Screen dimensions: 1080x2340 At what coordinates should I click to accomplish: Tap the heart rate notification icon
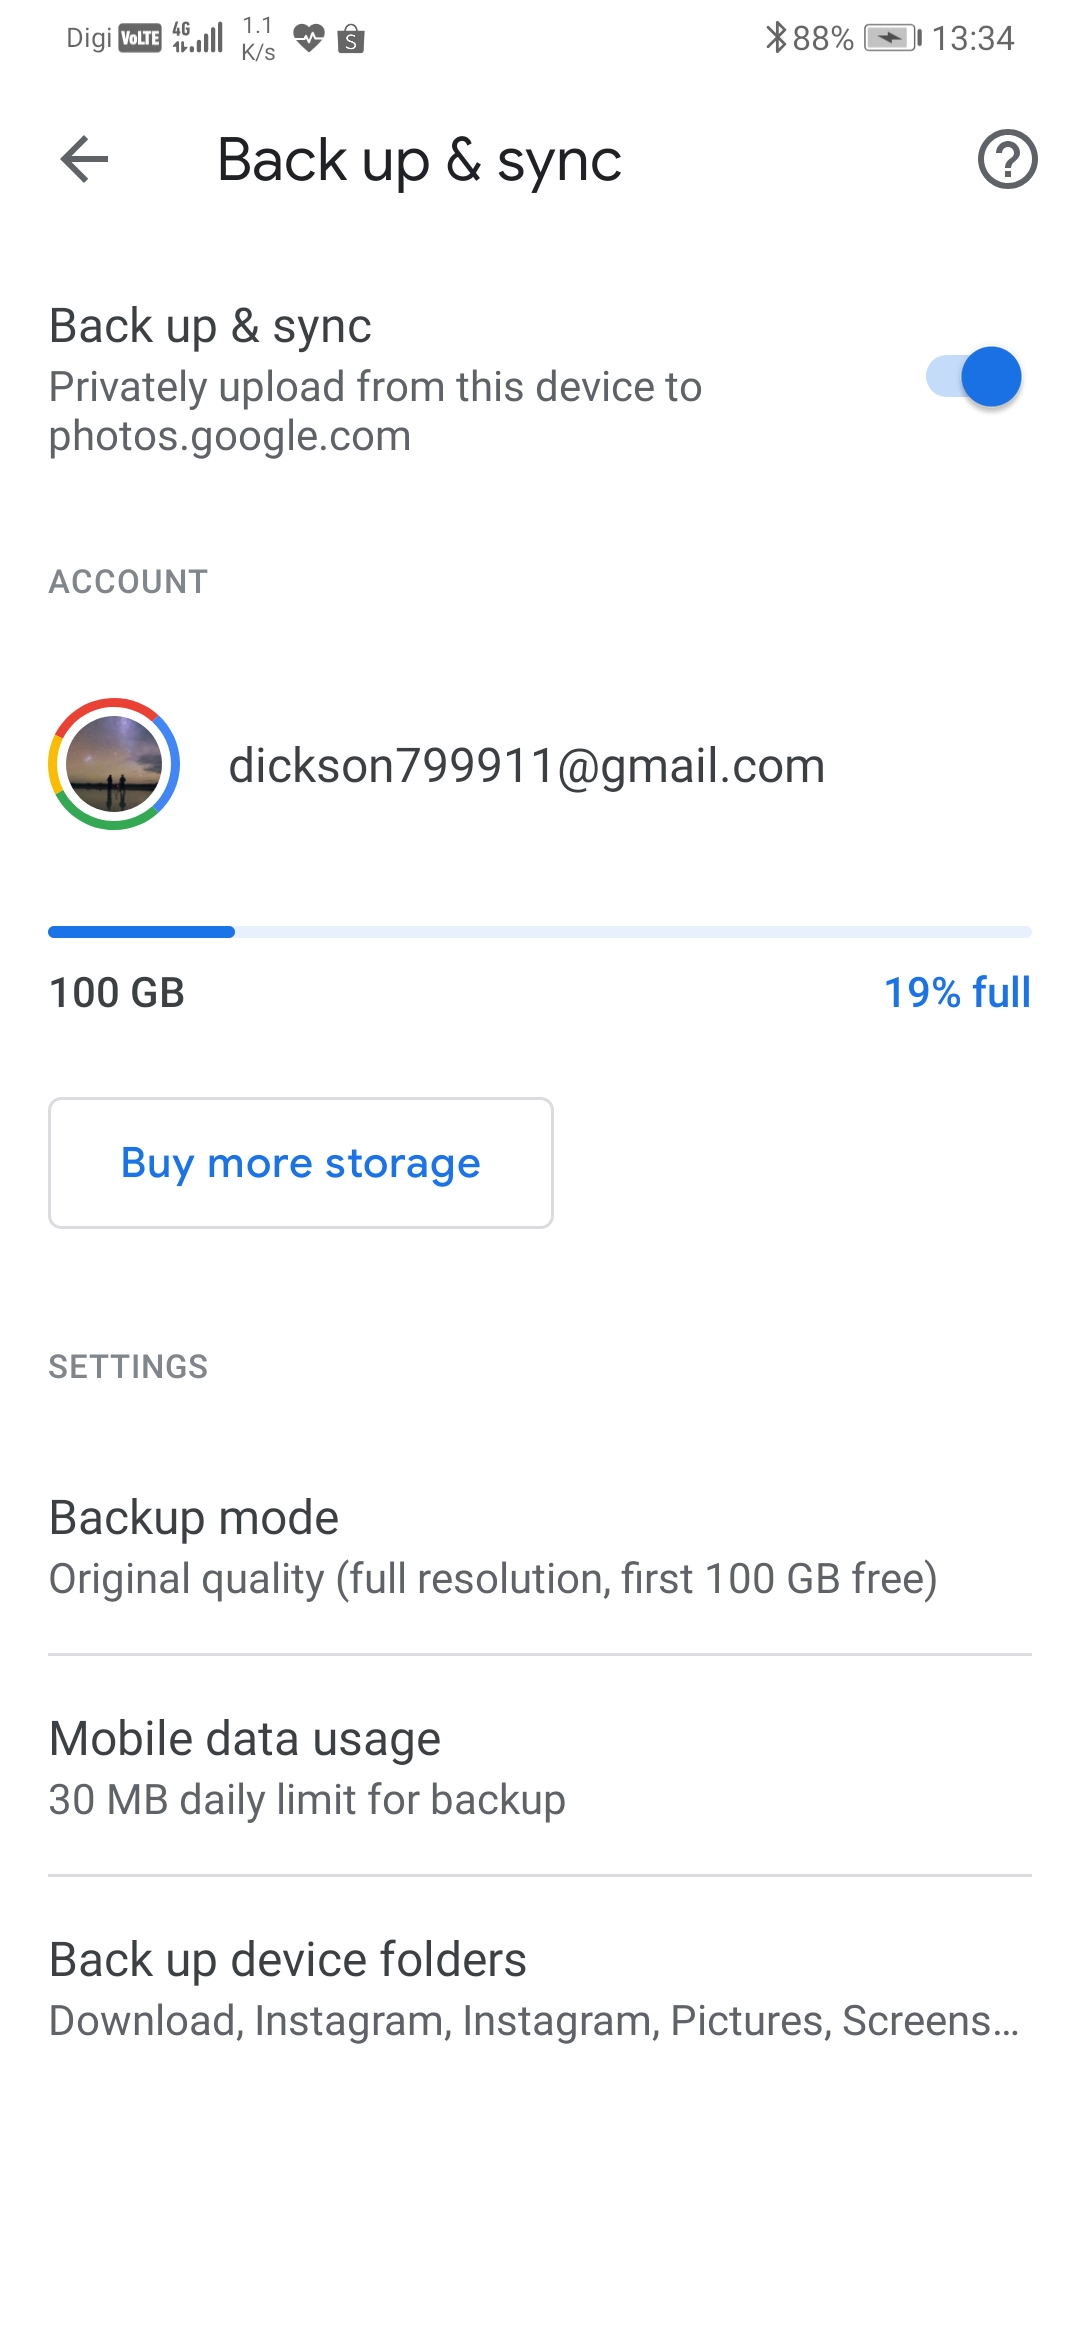click(308, 38)
